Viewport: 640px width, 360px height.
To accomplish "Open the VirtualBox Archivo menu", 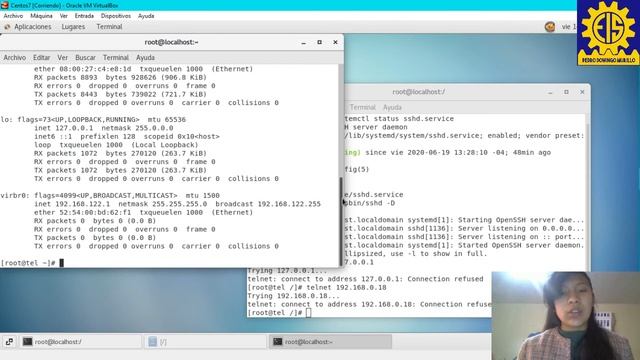I will pos(13,16).
